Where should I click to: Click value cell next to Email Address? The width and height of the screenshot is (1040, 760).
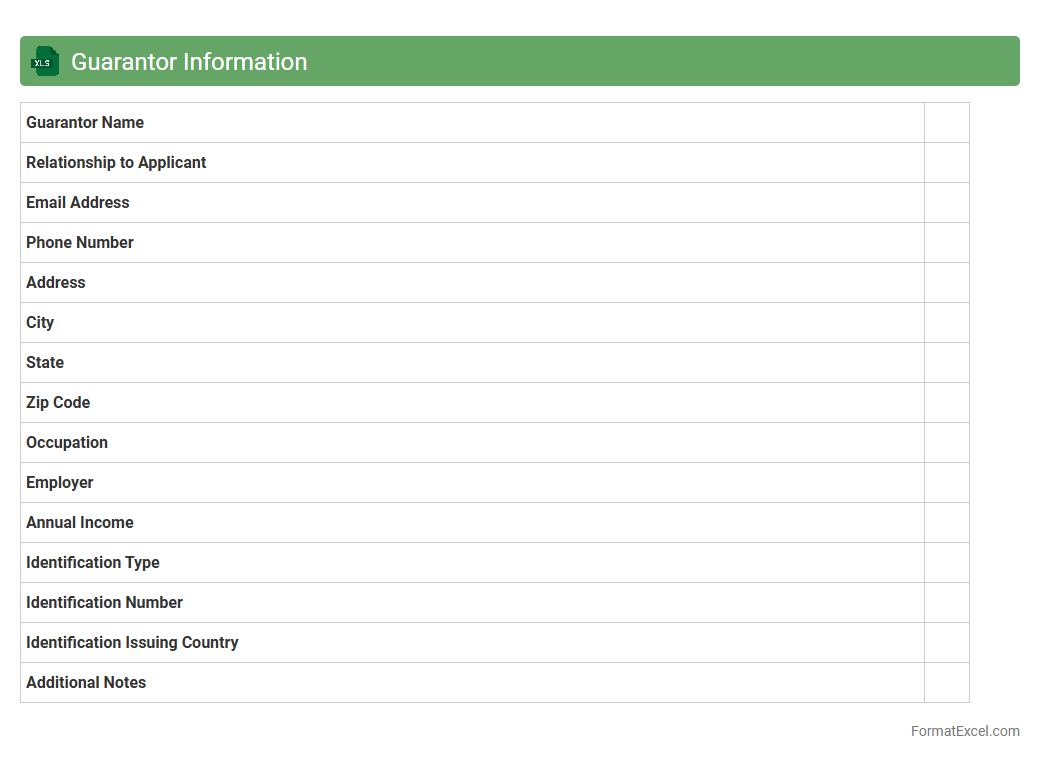946,203
